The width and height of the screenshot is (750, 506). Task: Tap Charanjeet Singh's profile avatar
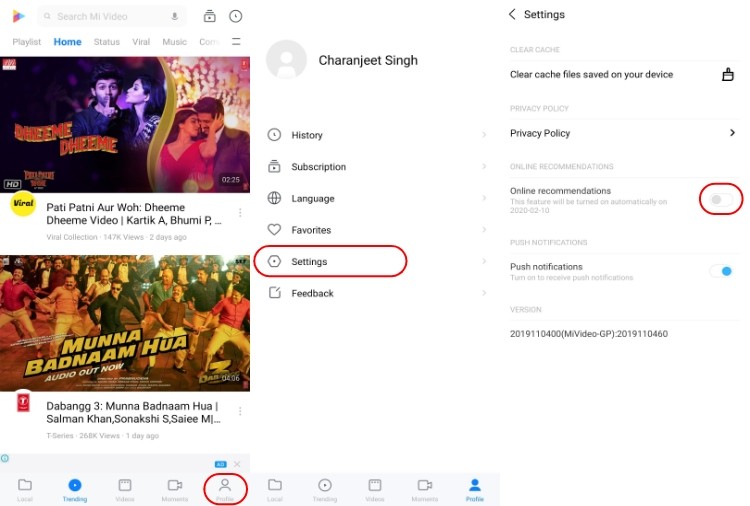[x=286, y=61]
